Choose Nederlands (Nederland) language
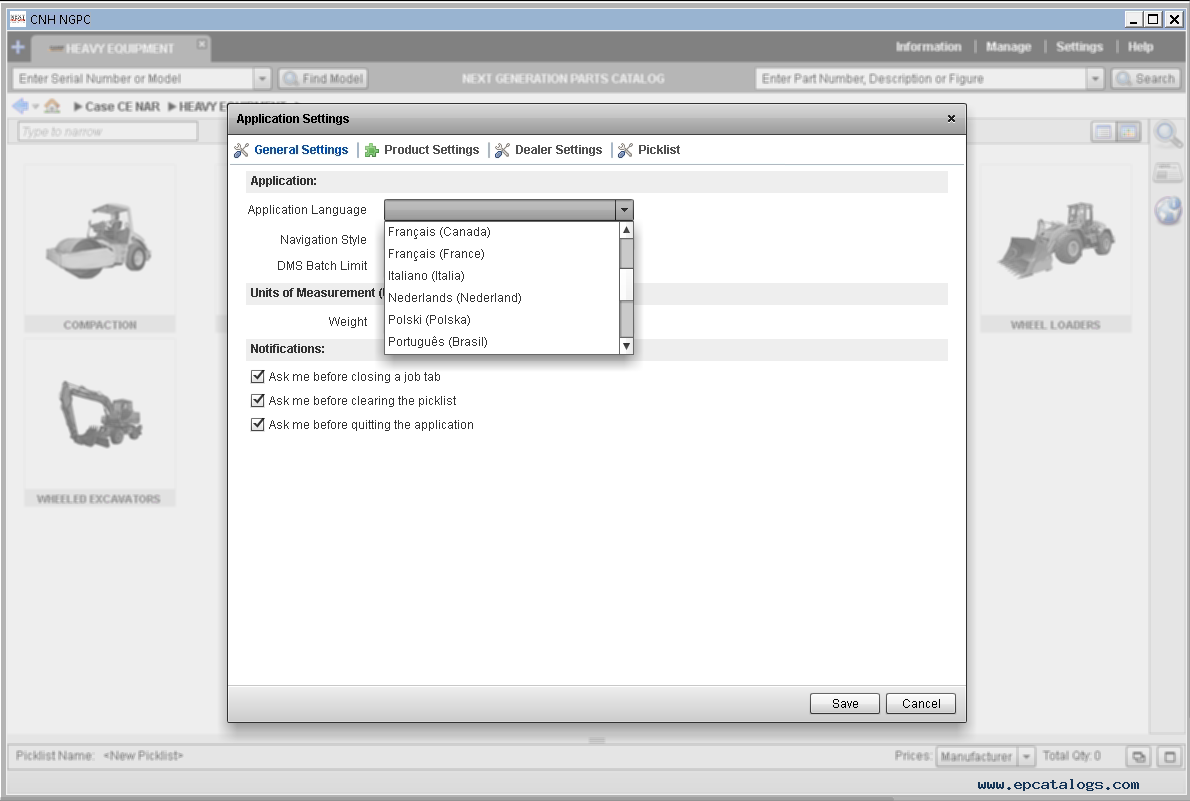Viewport: 1190px width, 801px height. tap(502, 298)
